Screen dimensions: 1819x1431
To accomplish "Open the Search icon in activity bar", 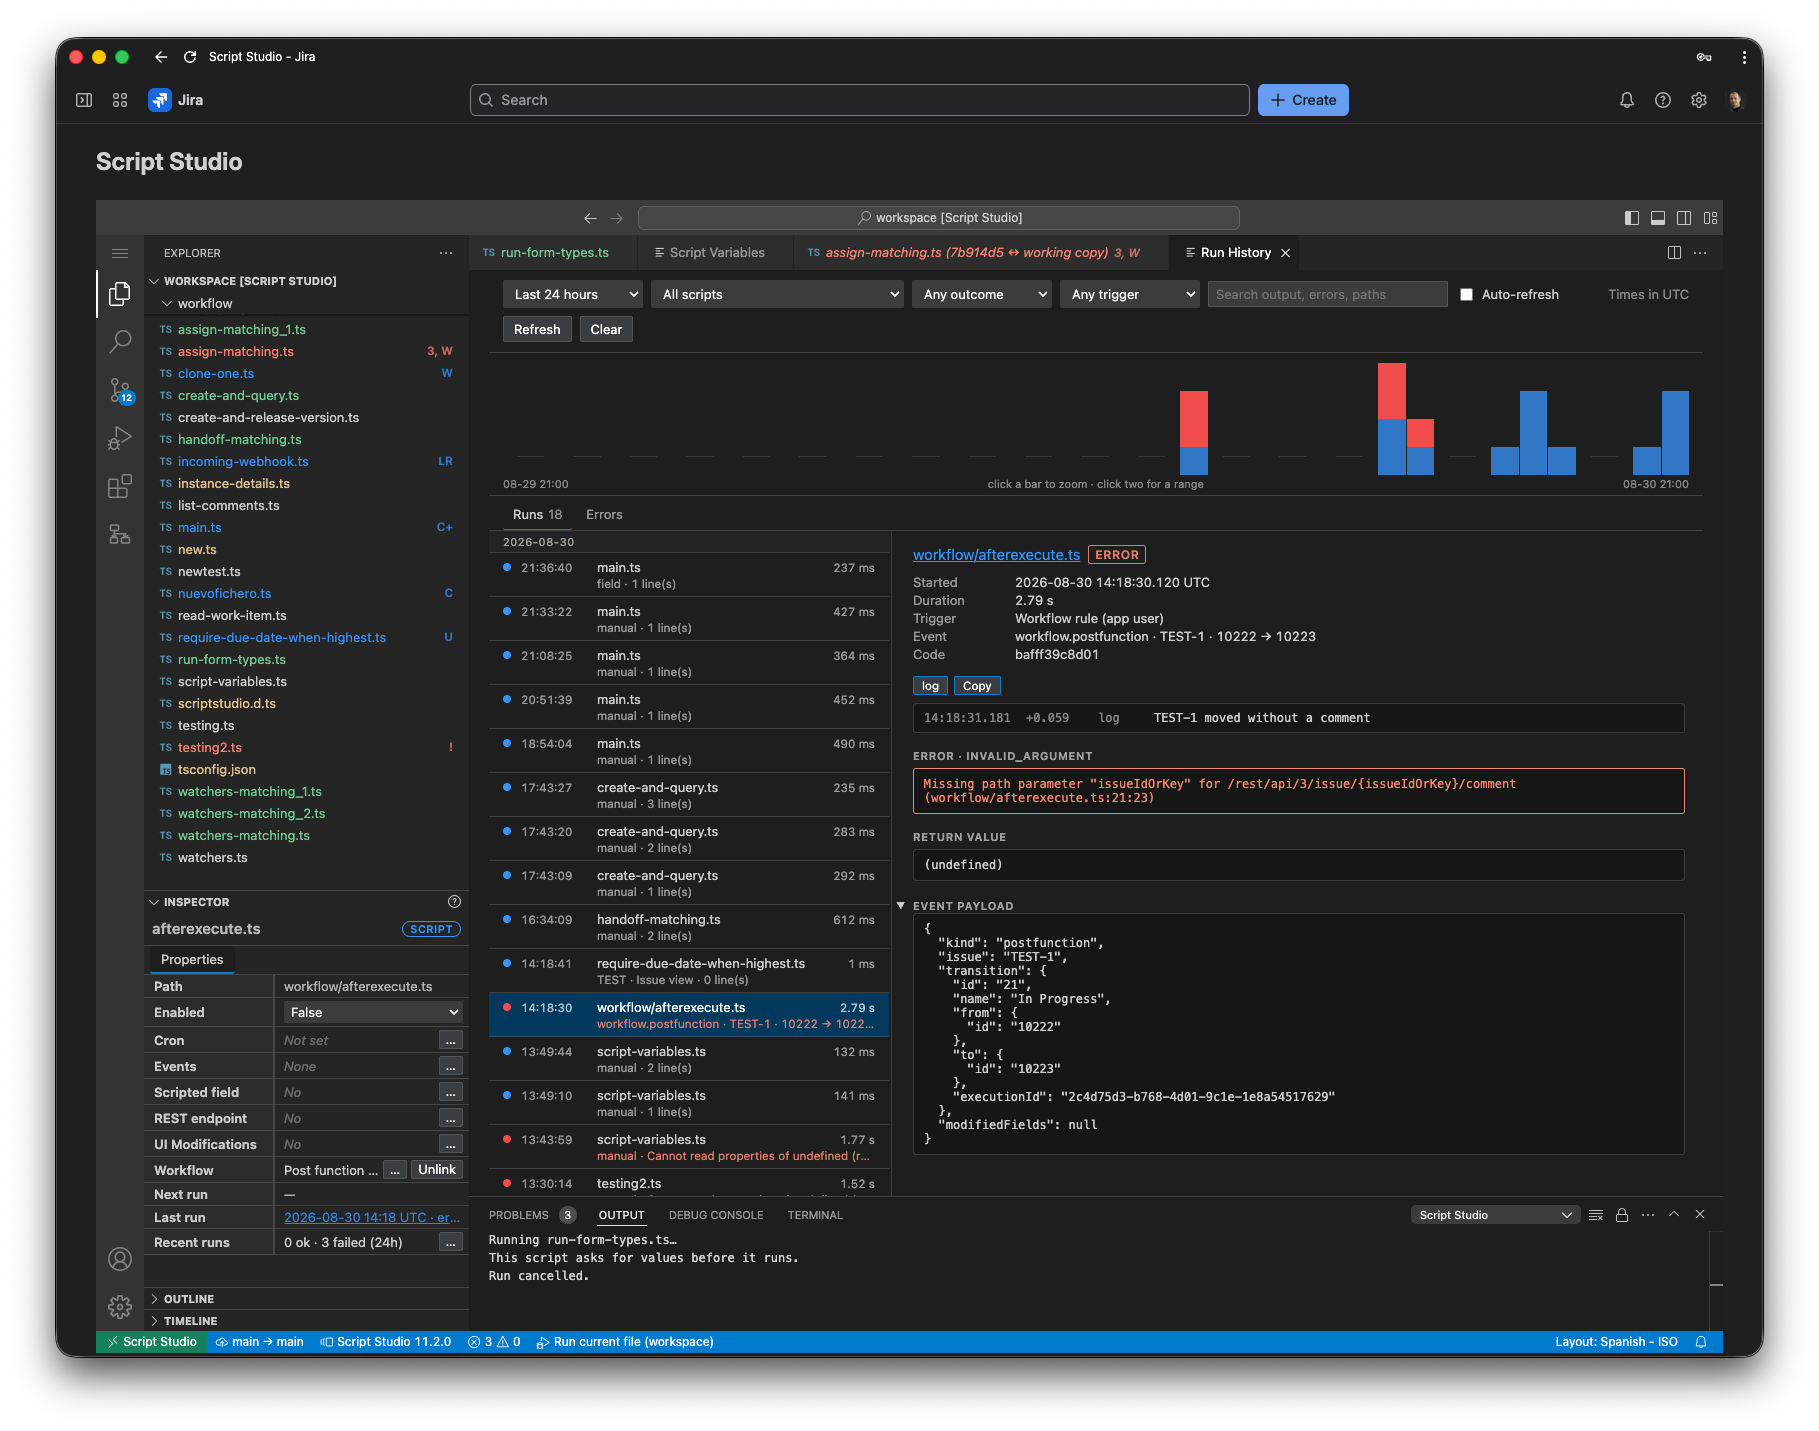I will click(120, 341).
